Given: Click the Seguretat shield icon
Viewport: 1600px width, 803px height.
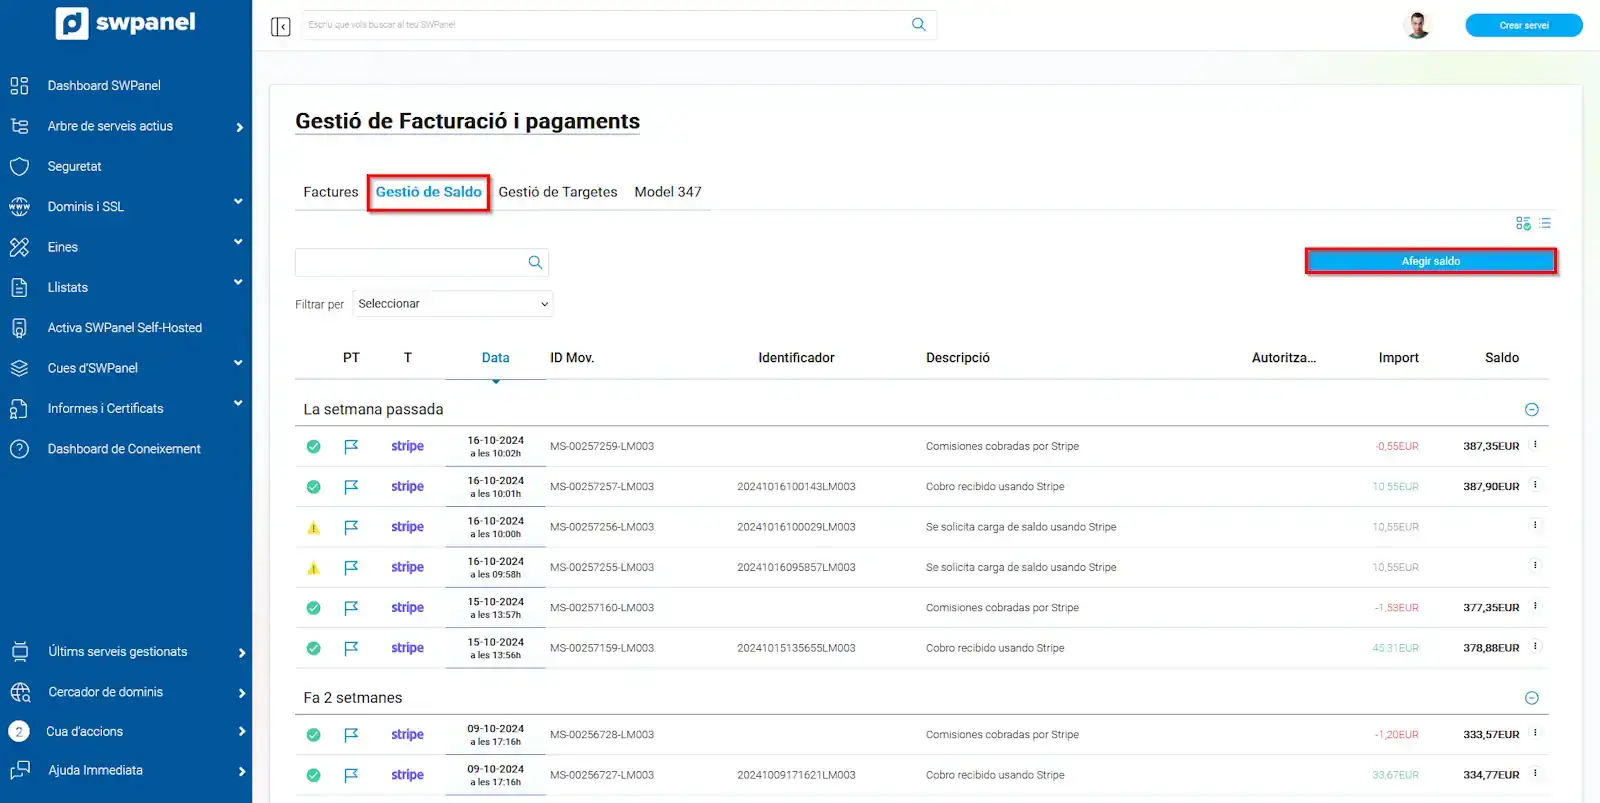Looking at the screenshot, I should (x=19, y=167).
